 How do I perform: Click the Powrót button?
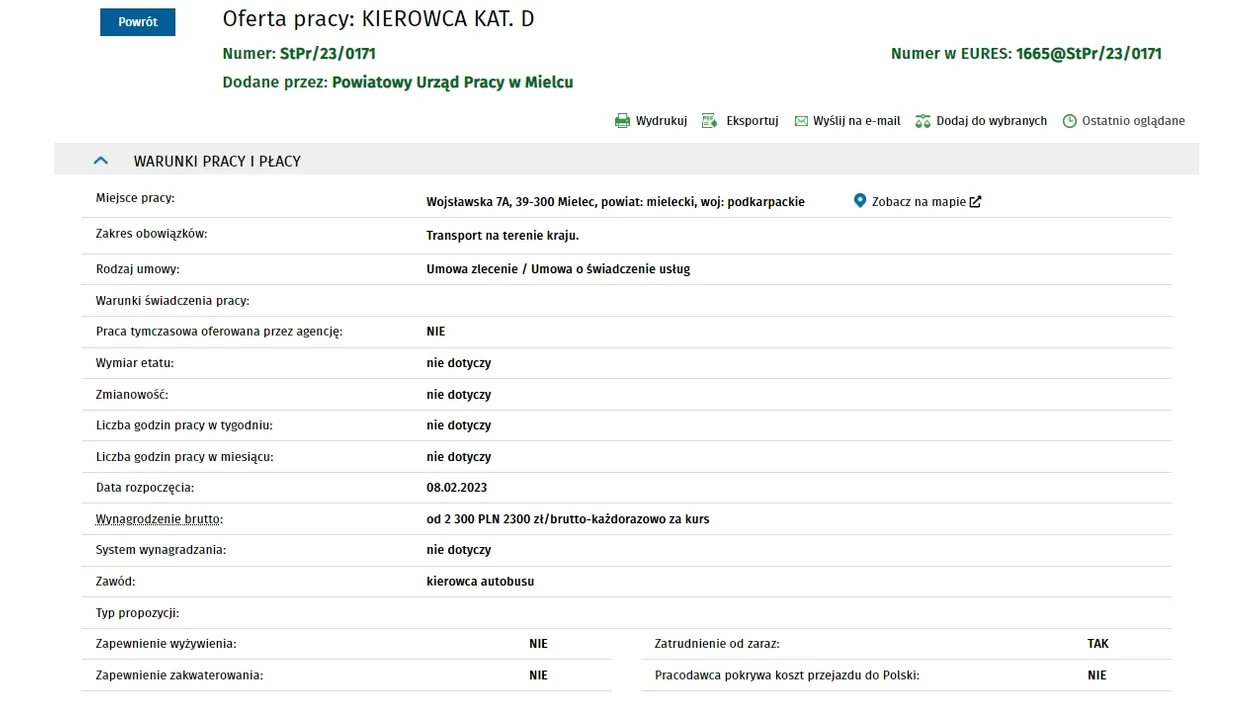click(137, 22)
